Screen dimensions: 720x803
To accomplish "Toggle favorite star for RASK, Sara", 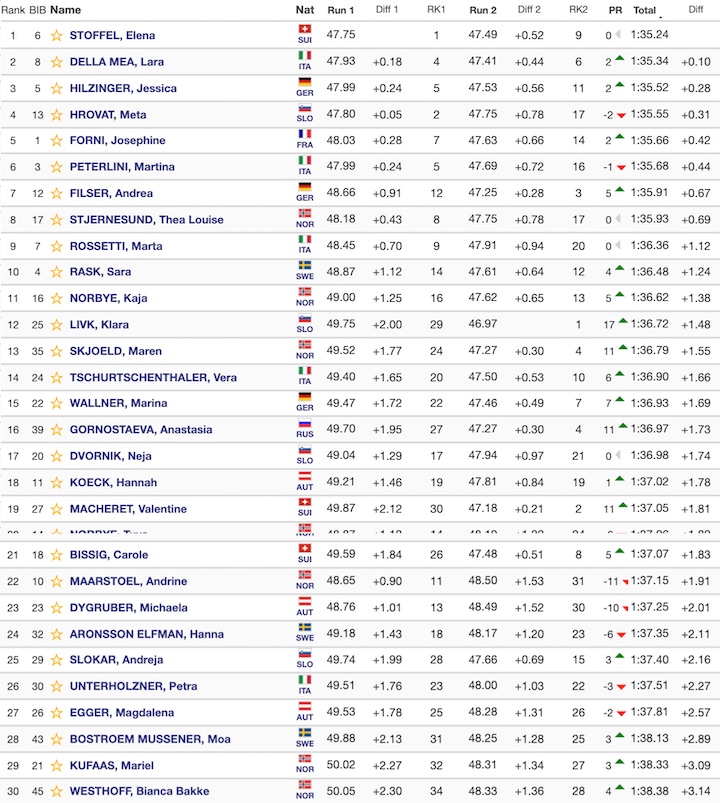I will pyautogui.click(x=56, y=272).
